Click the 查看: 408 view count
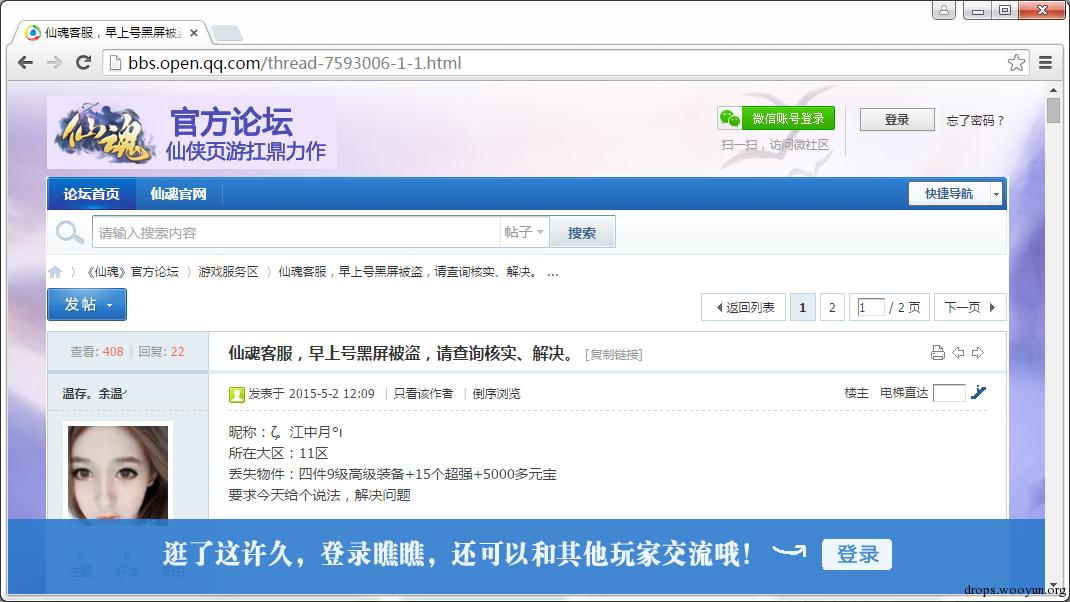Screen dimensions: 1070x602 [96, 352]
